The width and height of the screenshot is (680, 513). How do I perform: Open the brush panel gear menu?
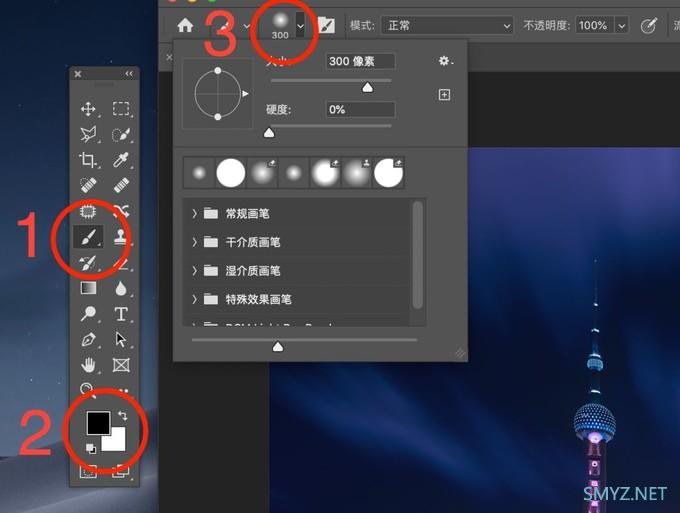(x=445, y=61)
